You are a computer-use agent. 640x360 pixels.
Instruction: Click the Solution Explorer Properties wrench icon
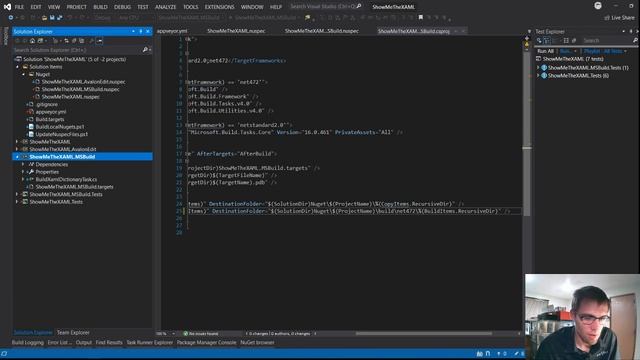click(x=91, y=41)
